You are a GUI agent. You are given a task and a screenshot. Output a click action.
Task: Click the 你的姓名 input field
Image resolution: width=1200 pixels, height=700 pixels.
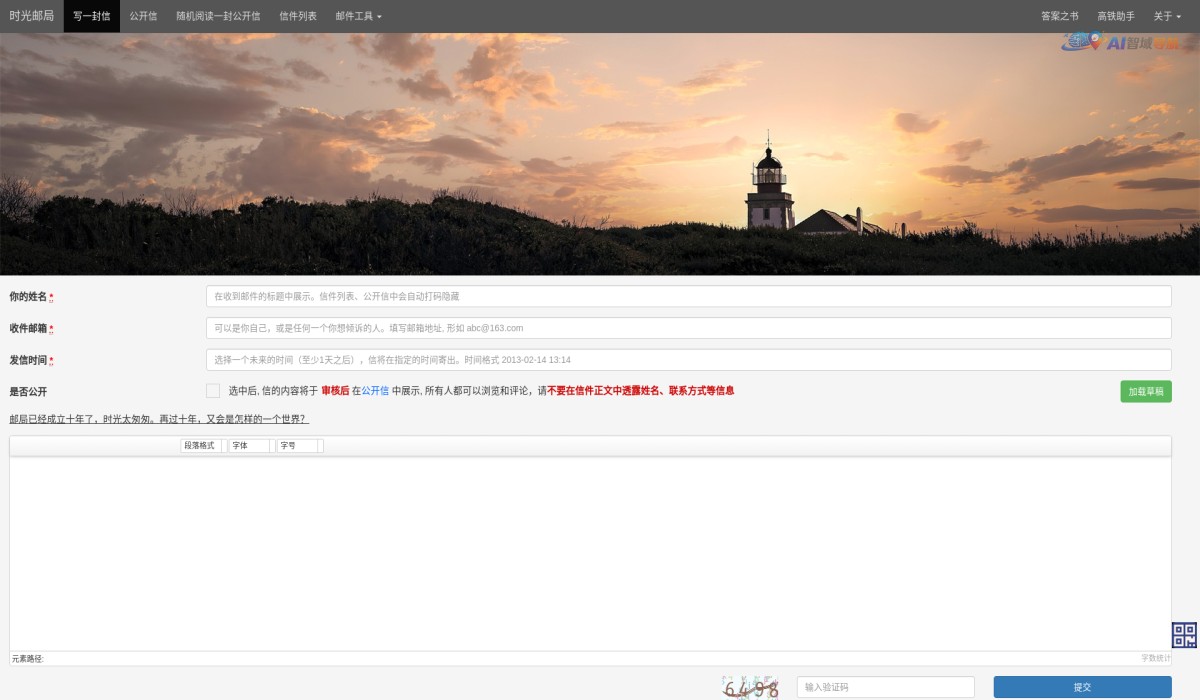click(688, 297)
